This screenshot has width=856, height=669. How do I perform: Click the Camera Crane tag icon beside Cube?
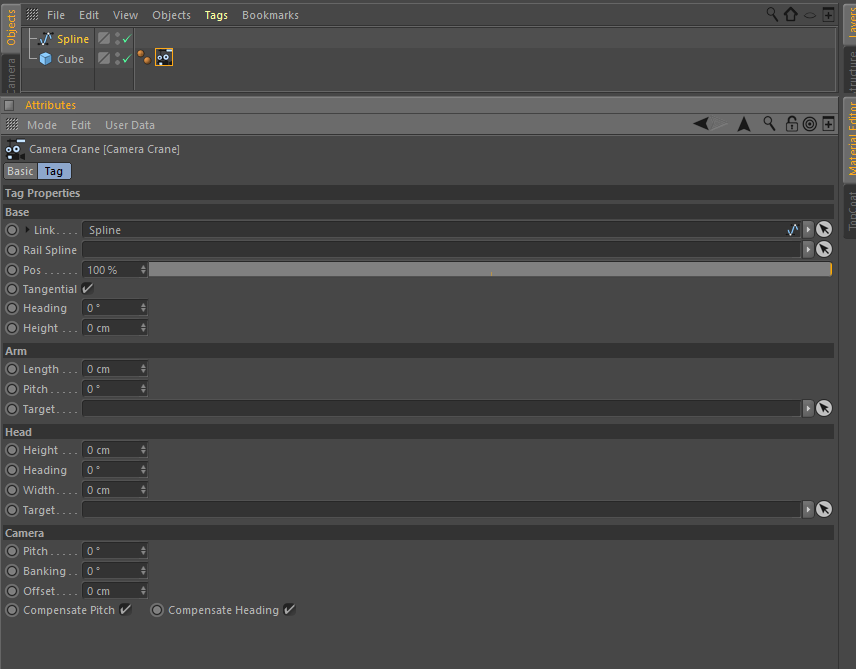tap(163, 57)
